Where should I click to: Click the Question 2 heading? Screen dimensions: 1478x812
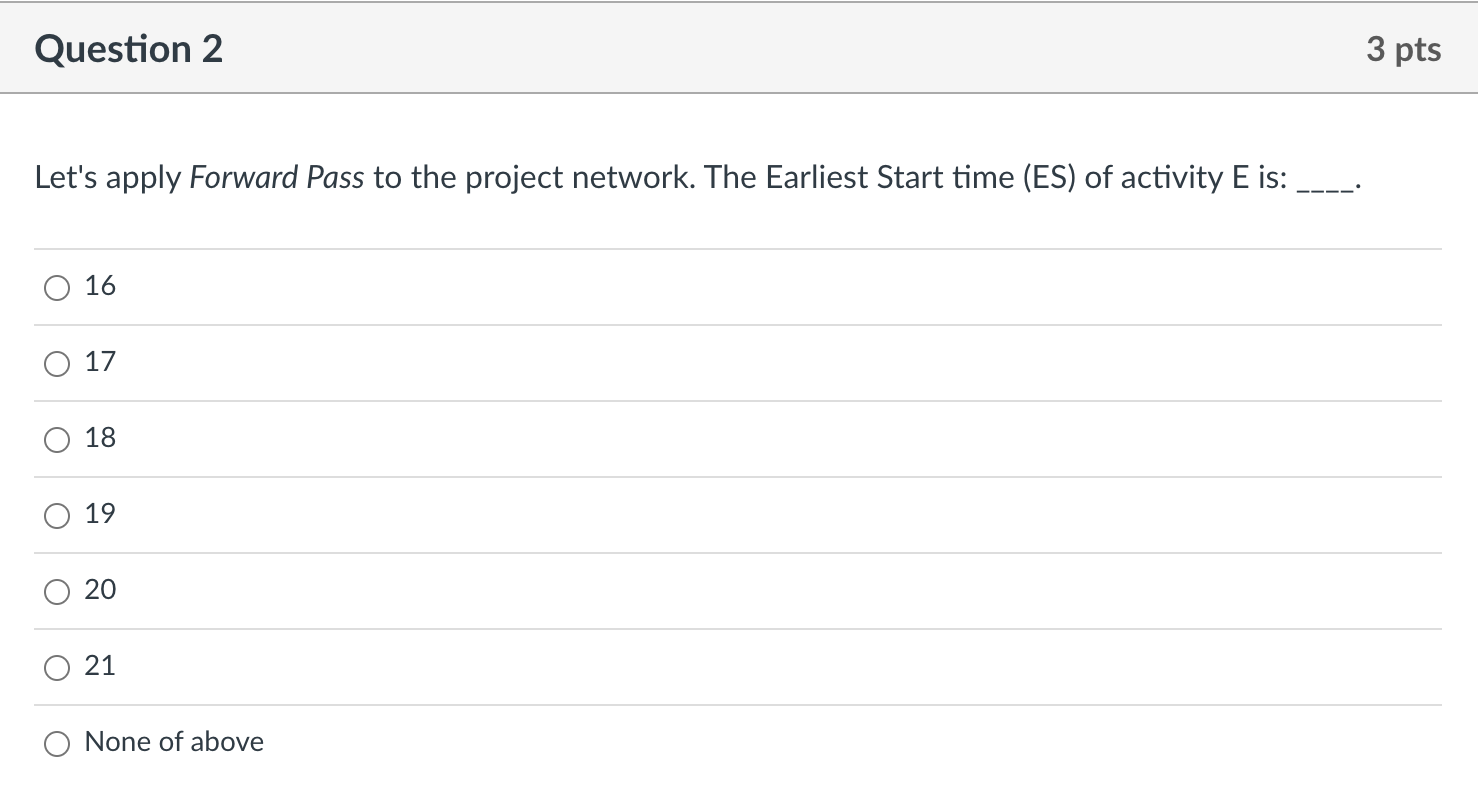(128, 47)
